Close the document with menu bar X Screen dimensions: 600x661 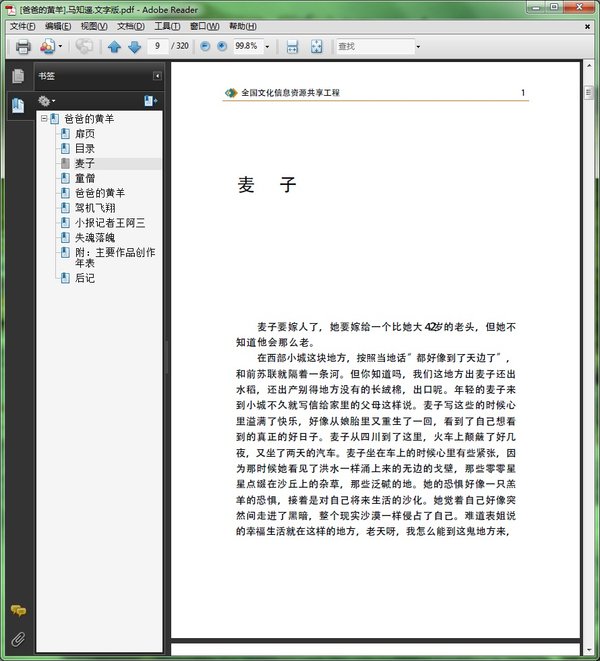(587, 27)
